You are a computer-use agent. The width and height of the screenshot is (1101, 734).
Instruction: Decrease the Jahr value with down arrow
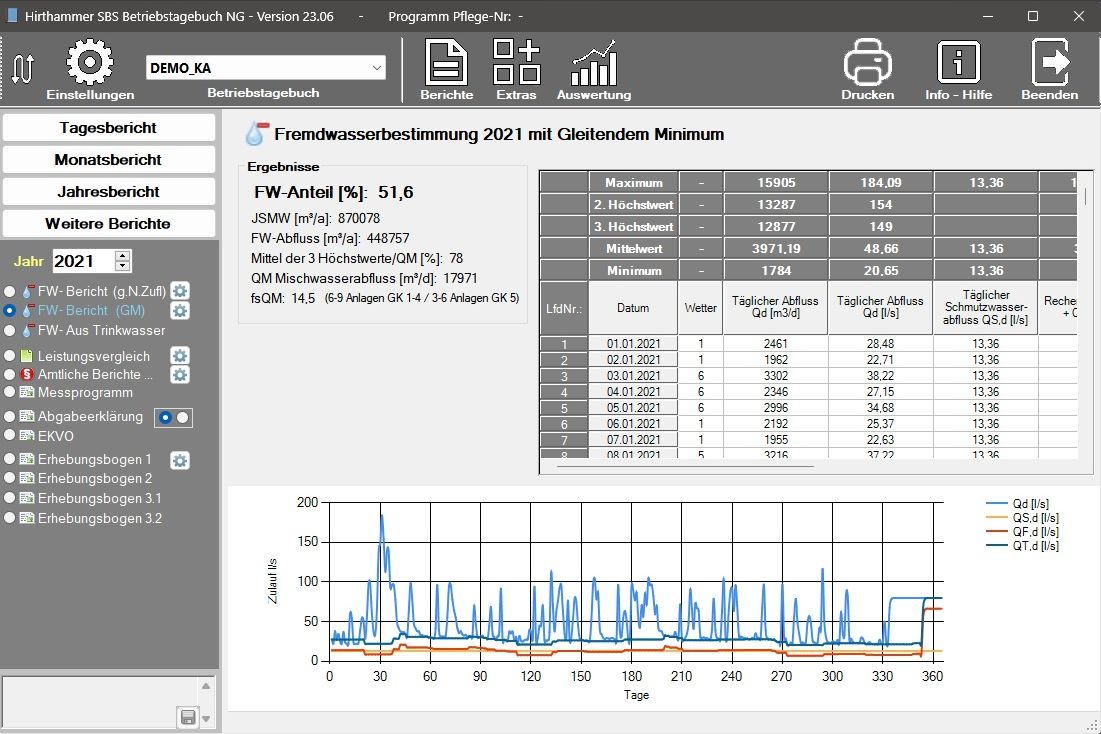coord(123,266)
